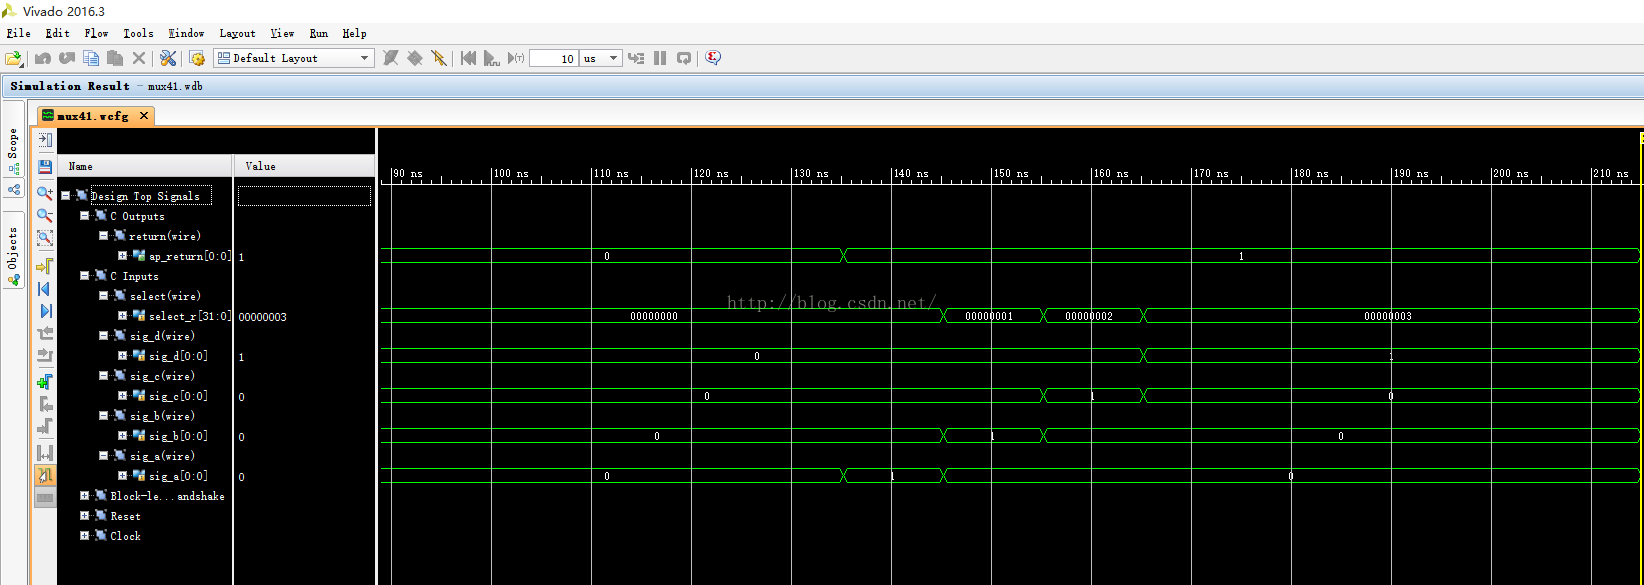1644x585 pixels.
Task: Open the View menu
Action: [282, 33]
